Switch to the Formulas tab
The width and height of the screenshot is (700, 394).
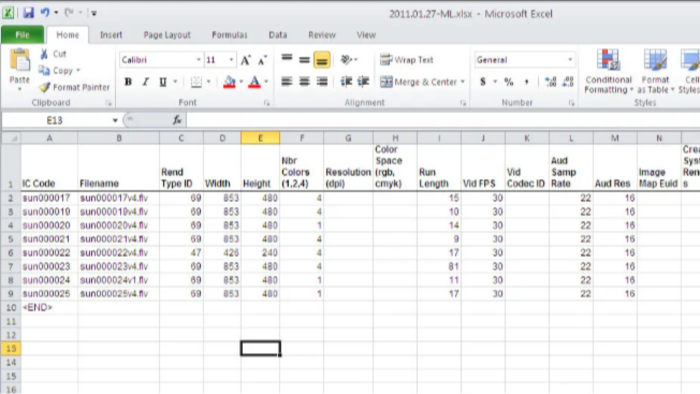pos(229,35)
